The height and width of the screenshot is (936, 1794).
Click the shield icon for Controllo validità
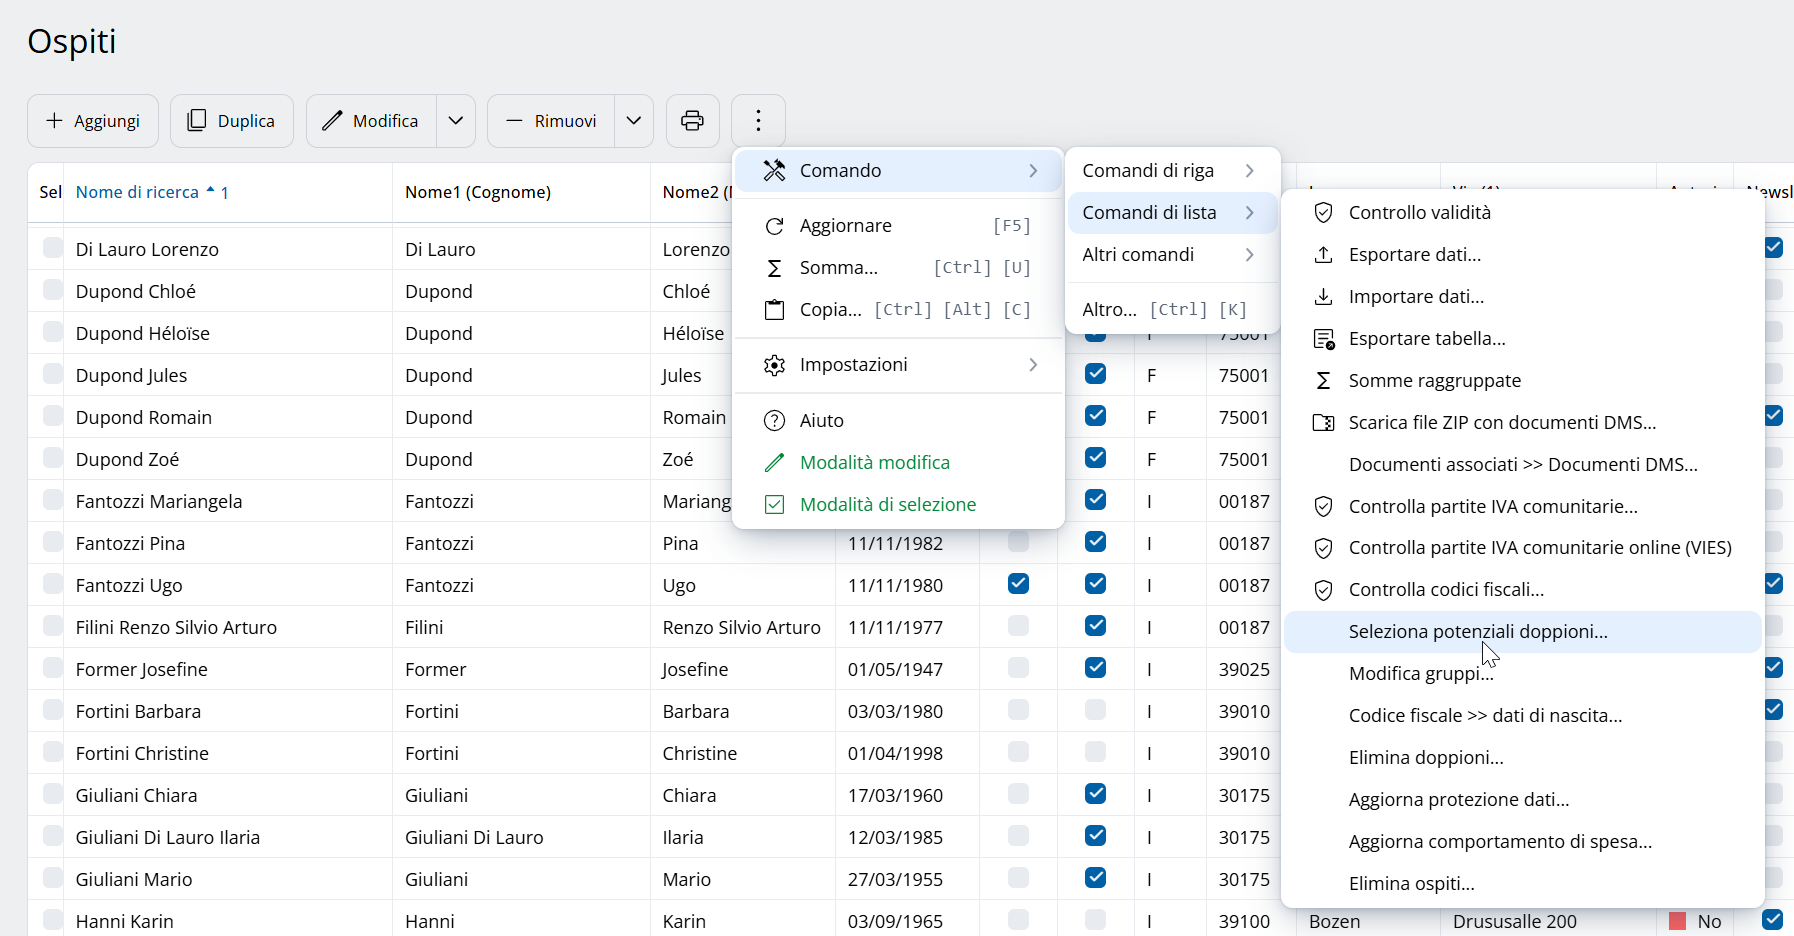pos(1323,213)
